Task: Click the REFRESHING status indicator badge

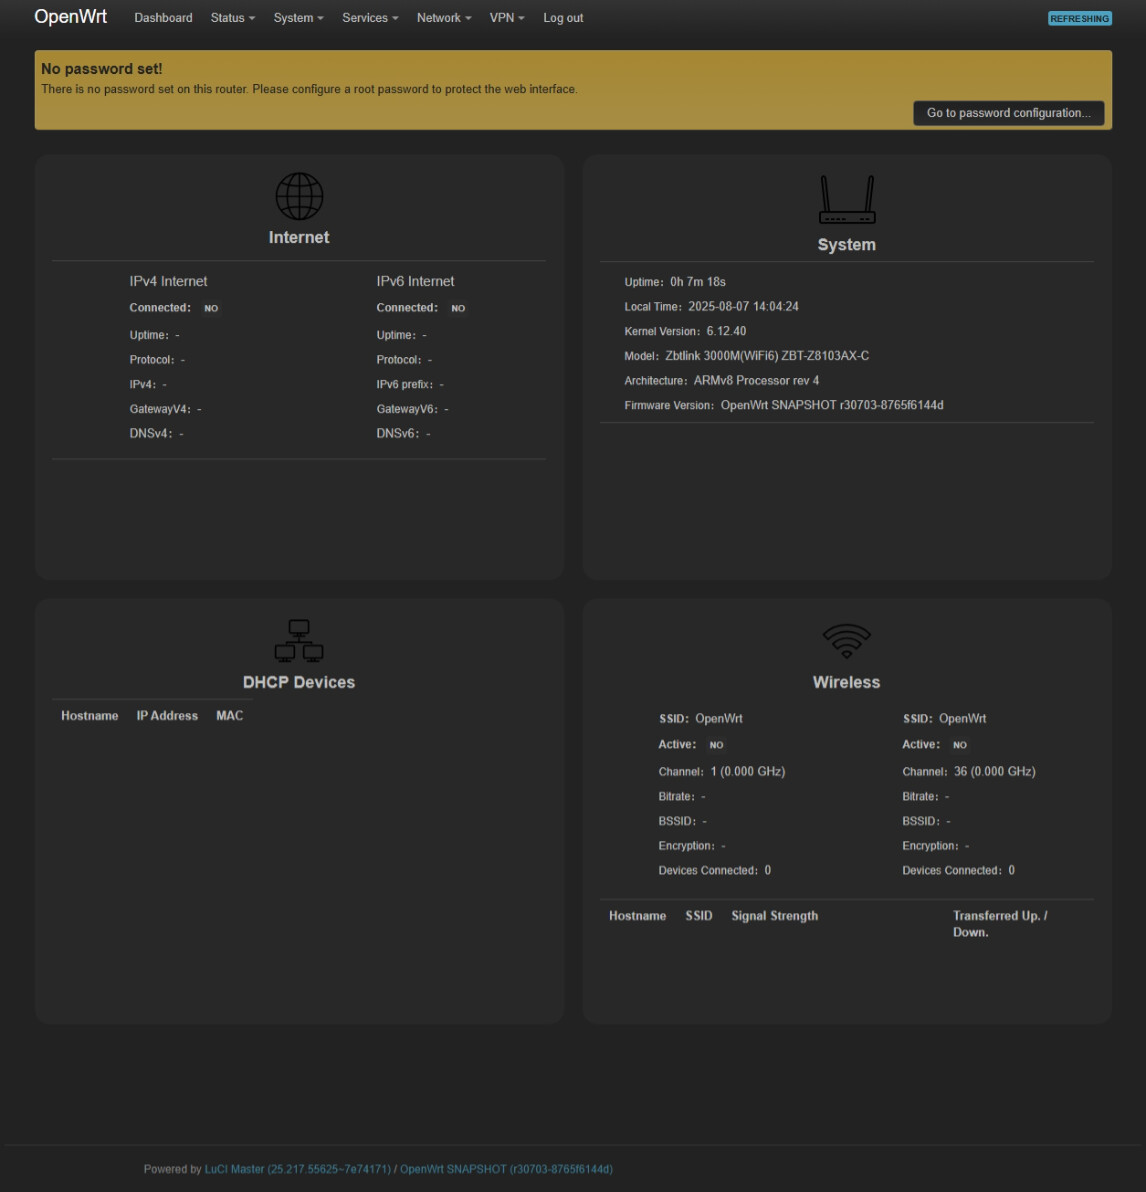Action: (x=1079, y=19)
